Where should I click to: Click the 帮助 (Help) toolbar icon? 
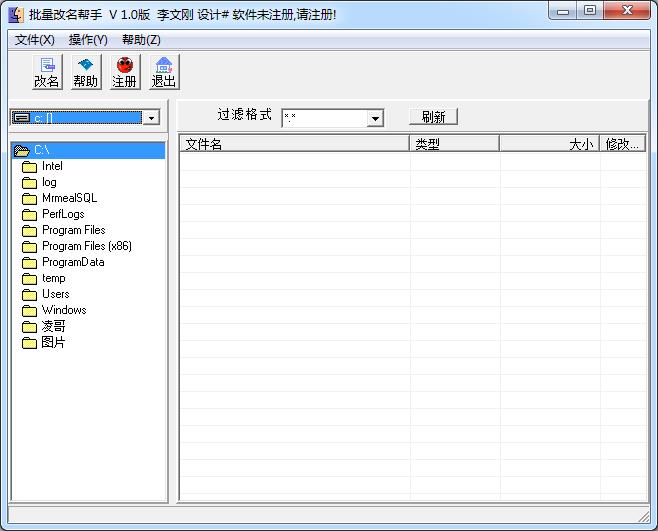[86, 72]
